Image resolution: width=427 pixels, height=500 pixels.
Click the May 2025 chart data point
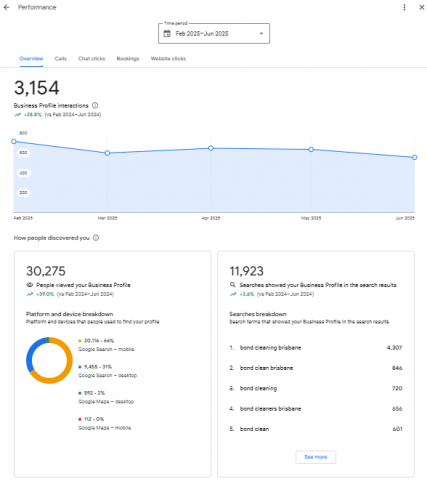pos(311,150)
